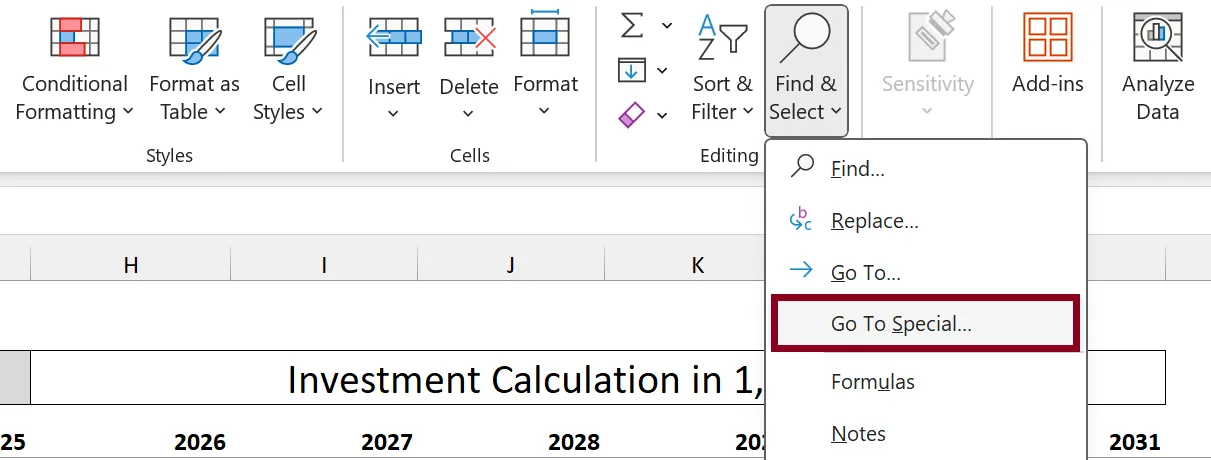The image size is (1211, 460).
Task: Click the Fill down icon
Action: pyautogui.click(x=632, y=70)
